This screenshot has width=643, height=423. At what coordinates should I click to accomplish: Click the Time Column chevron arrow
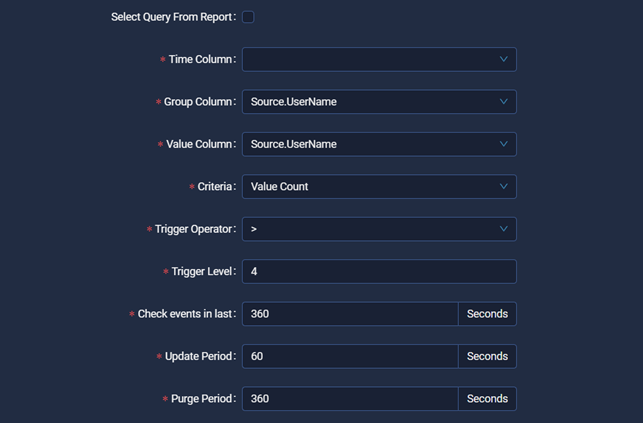pos(504,60)
